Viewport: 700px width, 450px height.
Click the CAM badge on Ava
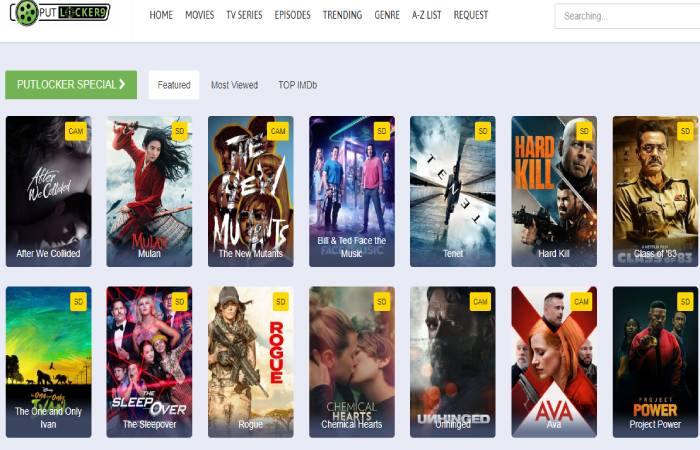tap(581, 302)
